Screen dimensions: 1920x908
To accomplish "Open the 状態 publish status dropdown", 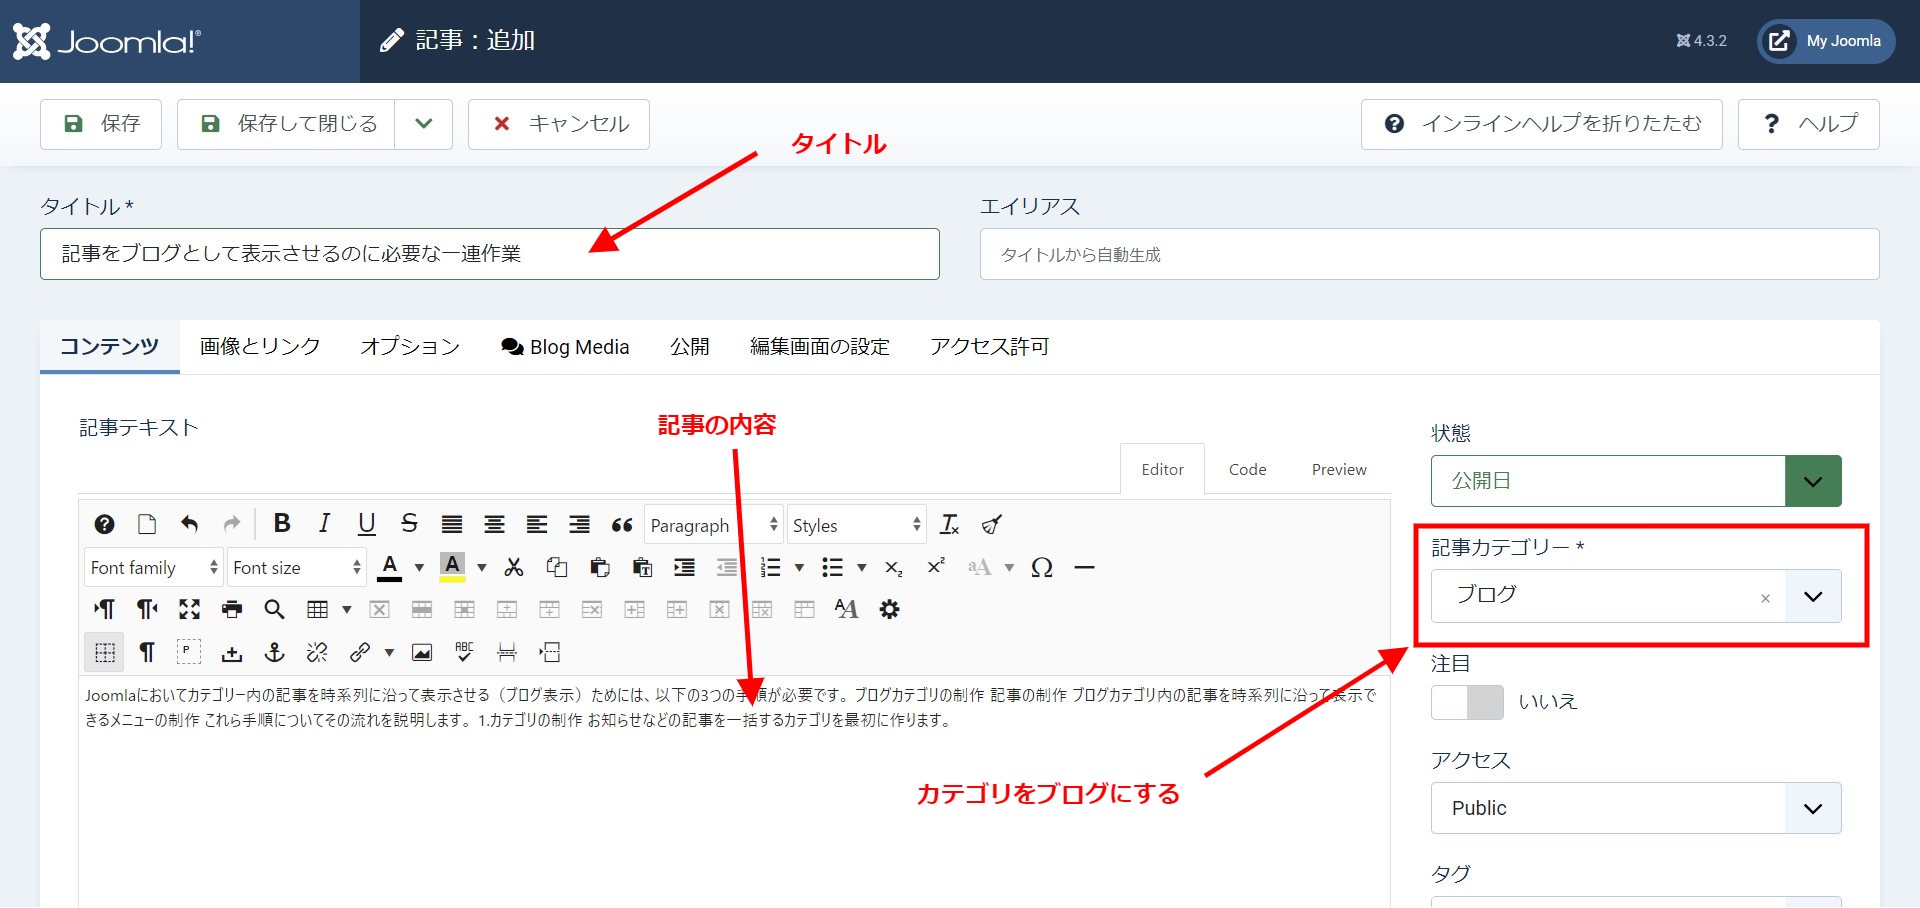I will tap(1812, 480).
